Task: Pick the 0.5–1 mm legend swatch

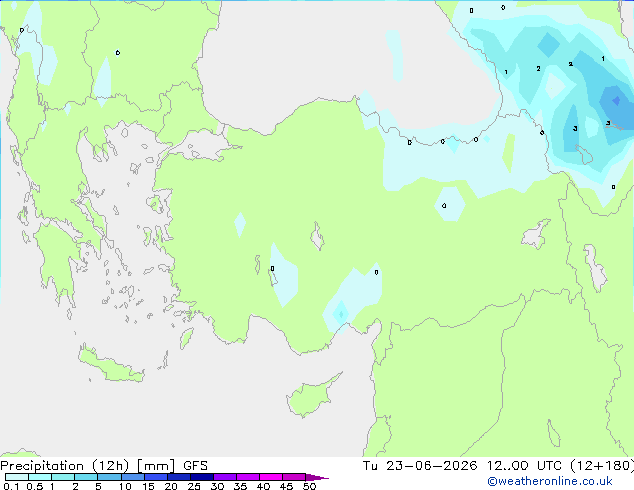Action: click(40, 477)
